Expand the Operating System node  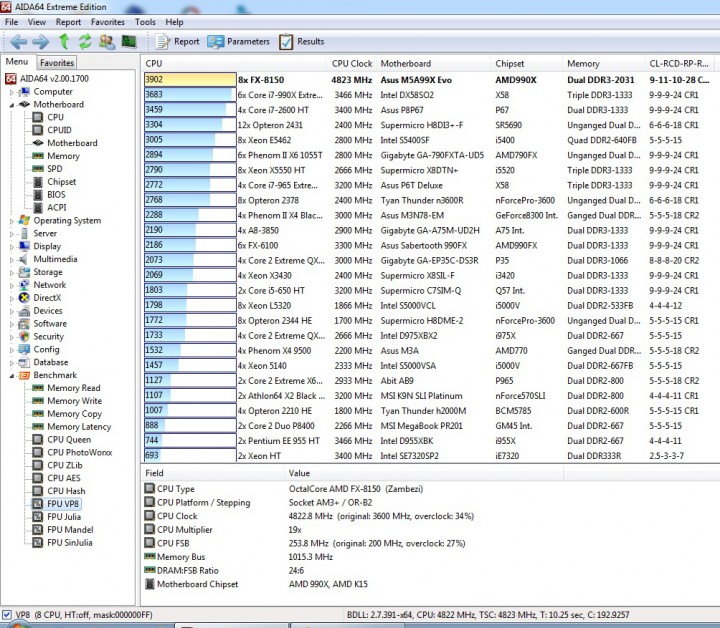pyautogui.click(x=12, y=221)
